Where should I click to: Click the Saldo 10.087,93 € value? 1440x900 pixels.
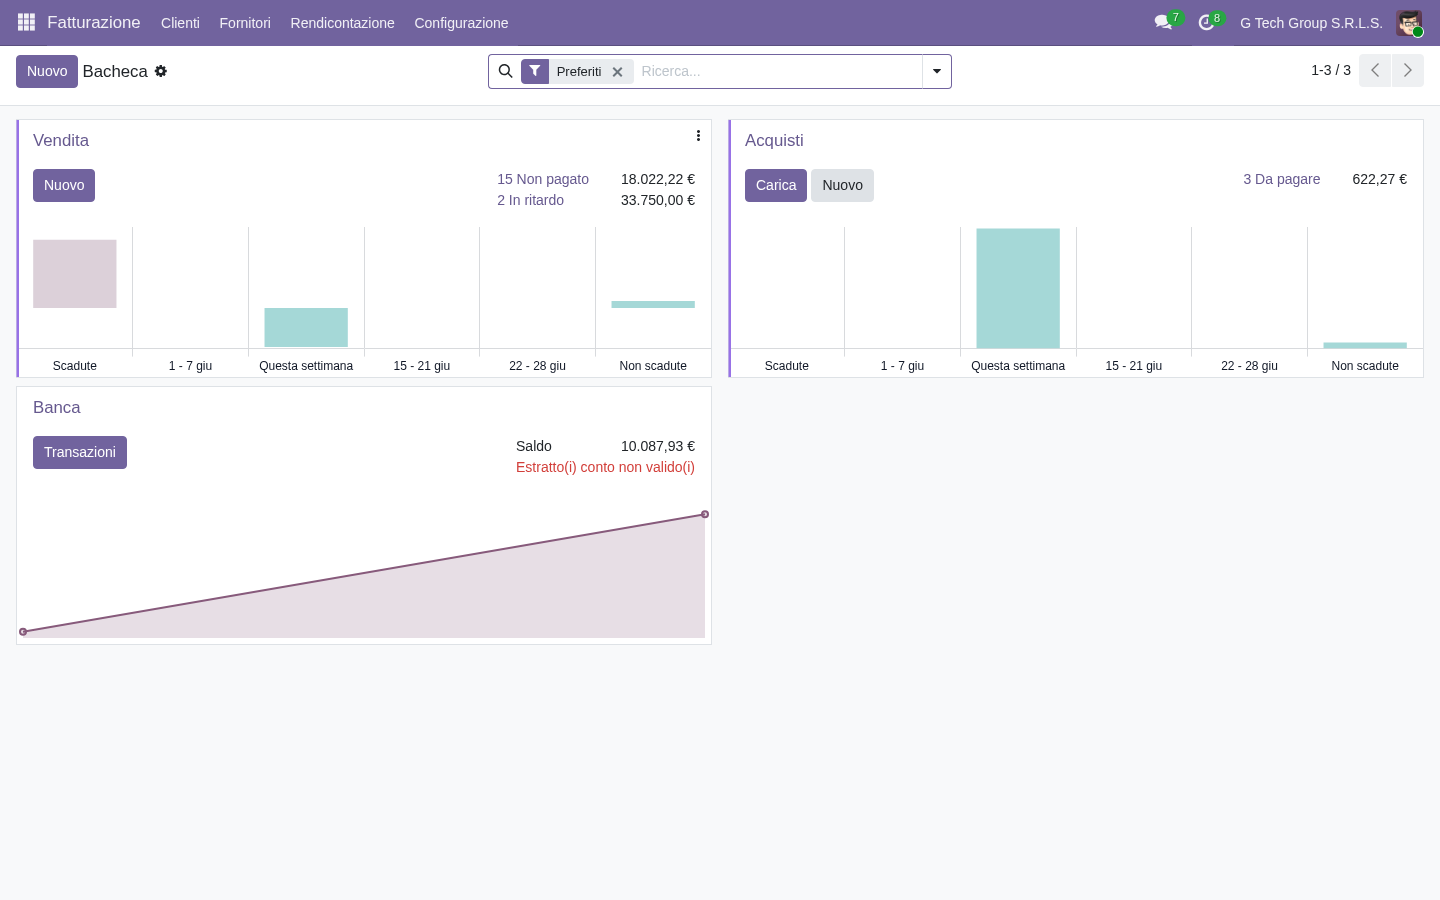click(658, 446)
